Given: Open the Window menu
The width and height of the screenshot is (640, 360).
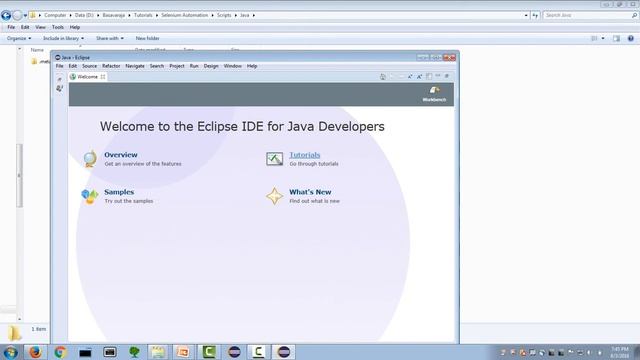Looking at the screenshot, I should [x=233, y=66].
